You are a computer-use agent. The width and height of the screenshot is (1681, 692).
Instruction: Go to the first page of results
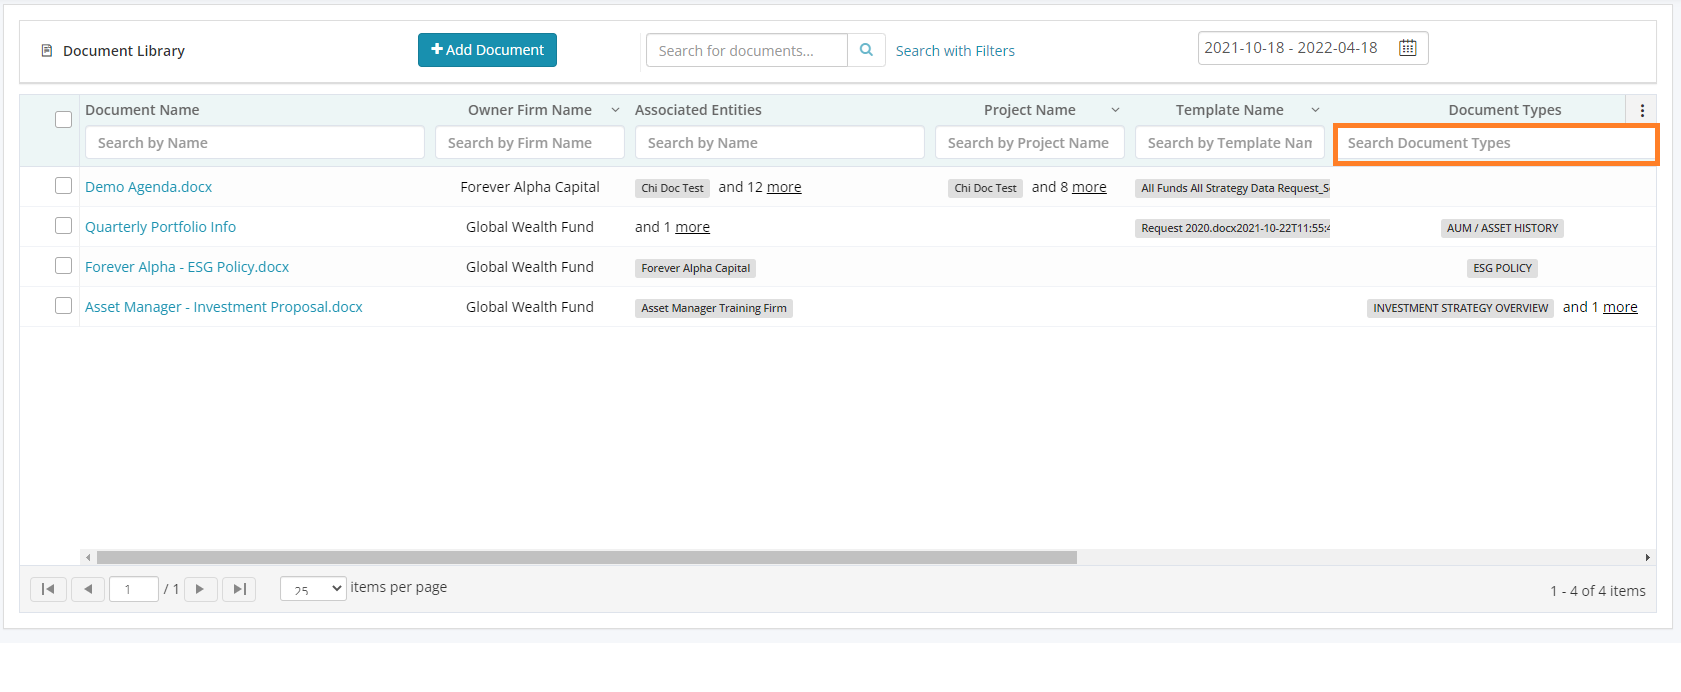click(x=48, y=589)
